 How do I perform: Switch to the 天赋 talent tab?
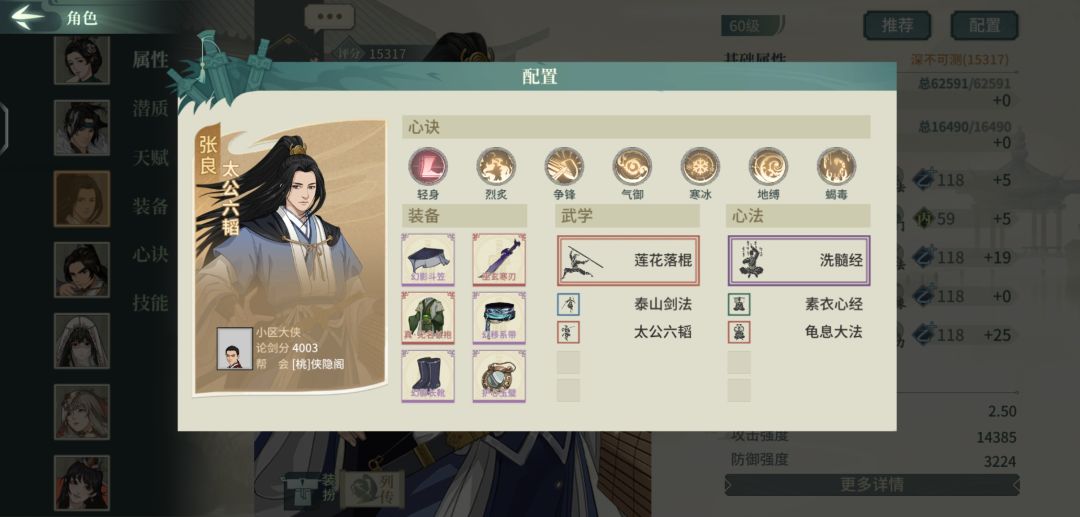150,158
